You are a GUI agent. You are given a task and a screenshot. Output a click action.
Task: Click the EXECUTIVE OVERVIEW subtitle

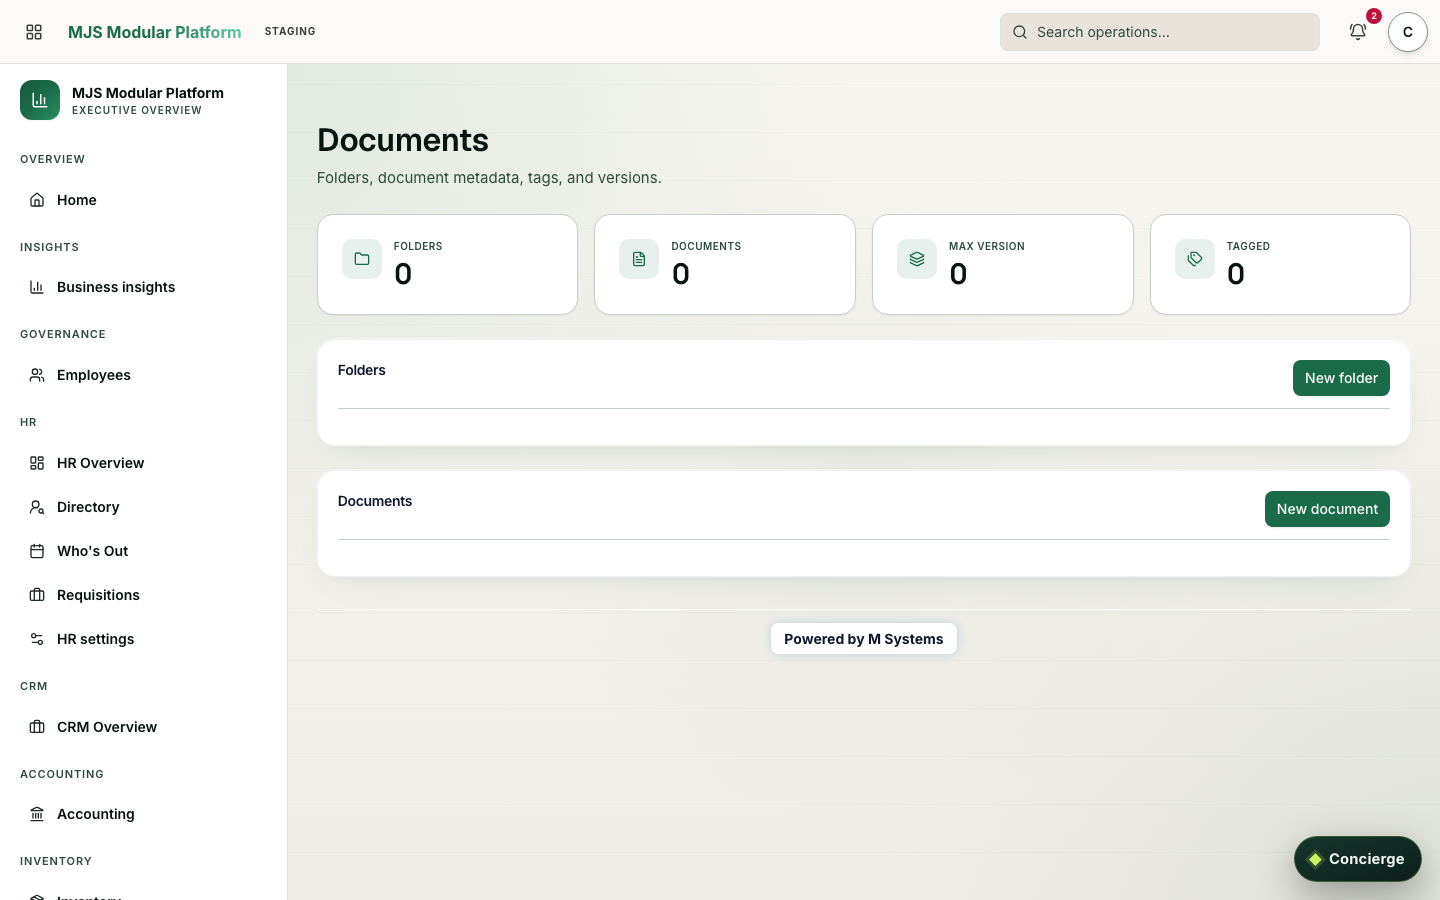(x=137, y=111)
